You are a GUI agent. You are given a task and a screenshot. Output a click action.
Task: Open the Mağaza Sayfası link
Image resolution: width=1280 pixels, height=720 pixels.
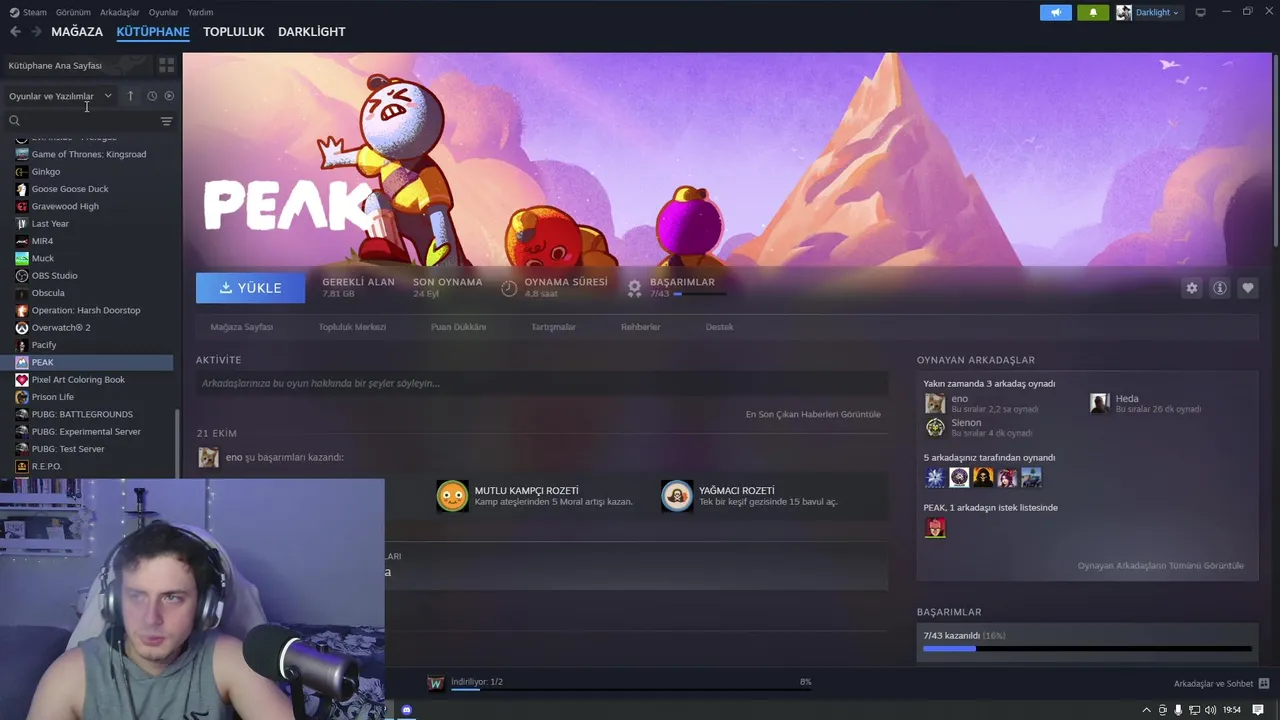click(x=242, y=327)
